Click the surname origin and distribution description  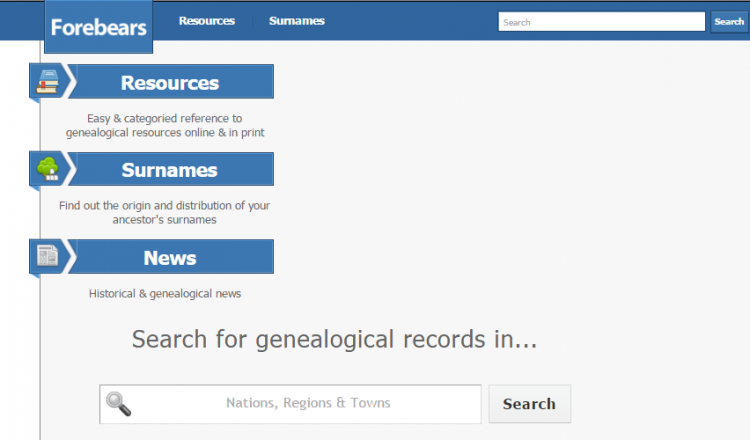tap(165, 212)
